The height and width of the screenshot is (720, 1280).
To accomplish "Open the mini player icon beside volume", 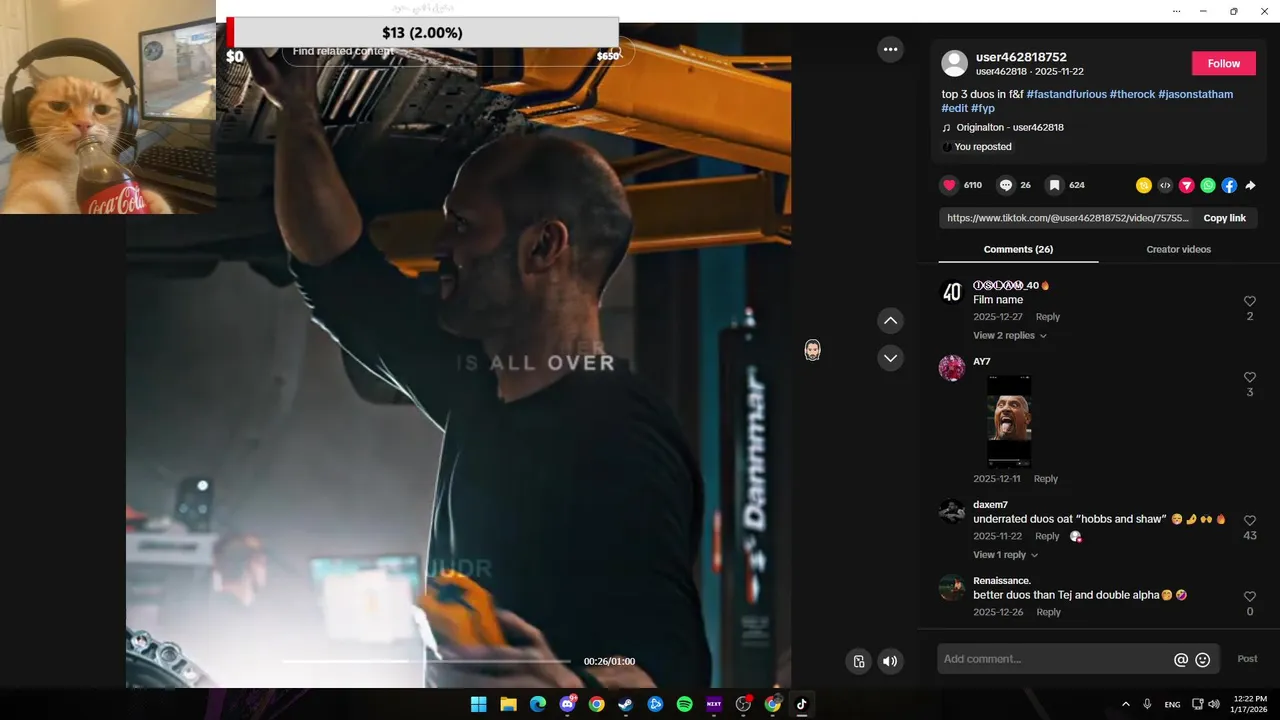I will [858, 661].
